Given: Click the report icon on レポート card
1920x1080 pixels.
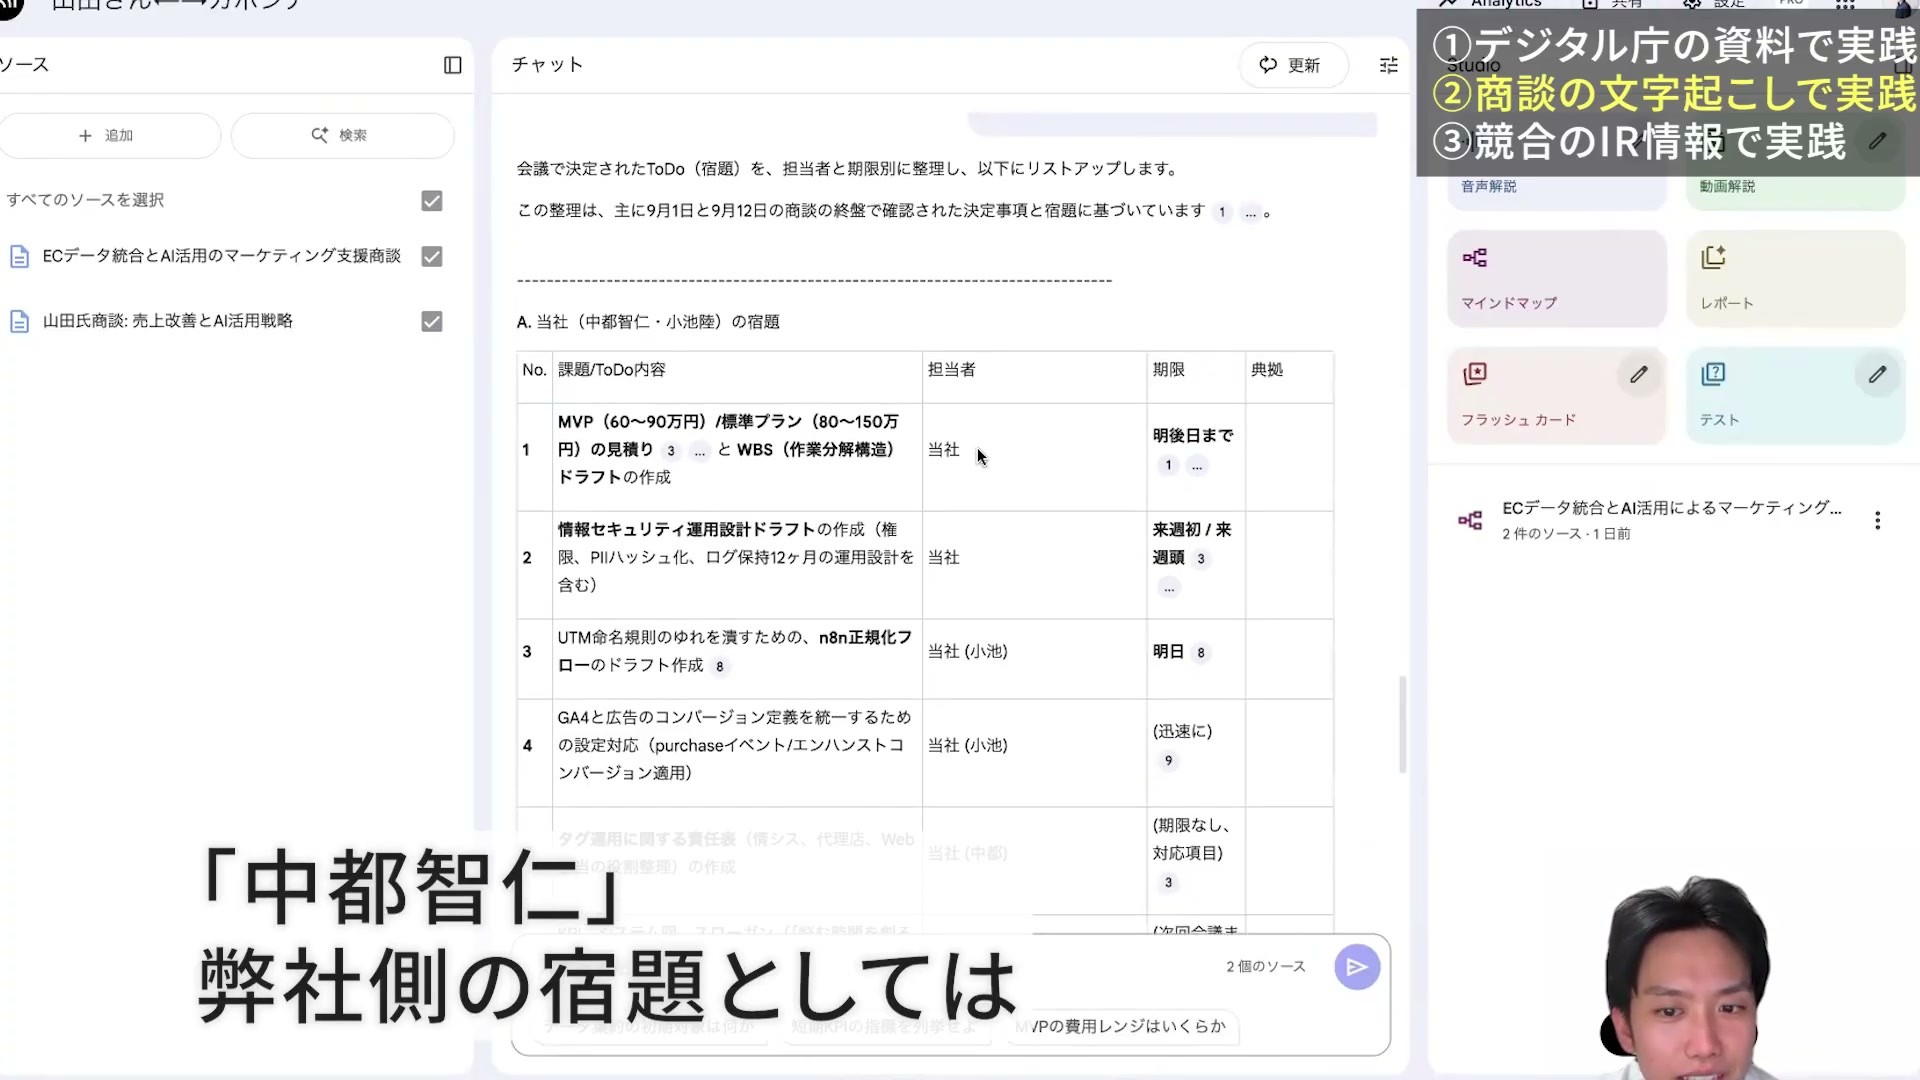Looking at the screenshot, I should [x=1714, y=258].
